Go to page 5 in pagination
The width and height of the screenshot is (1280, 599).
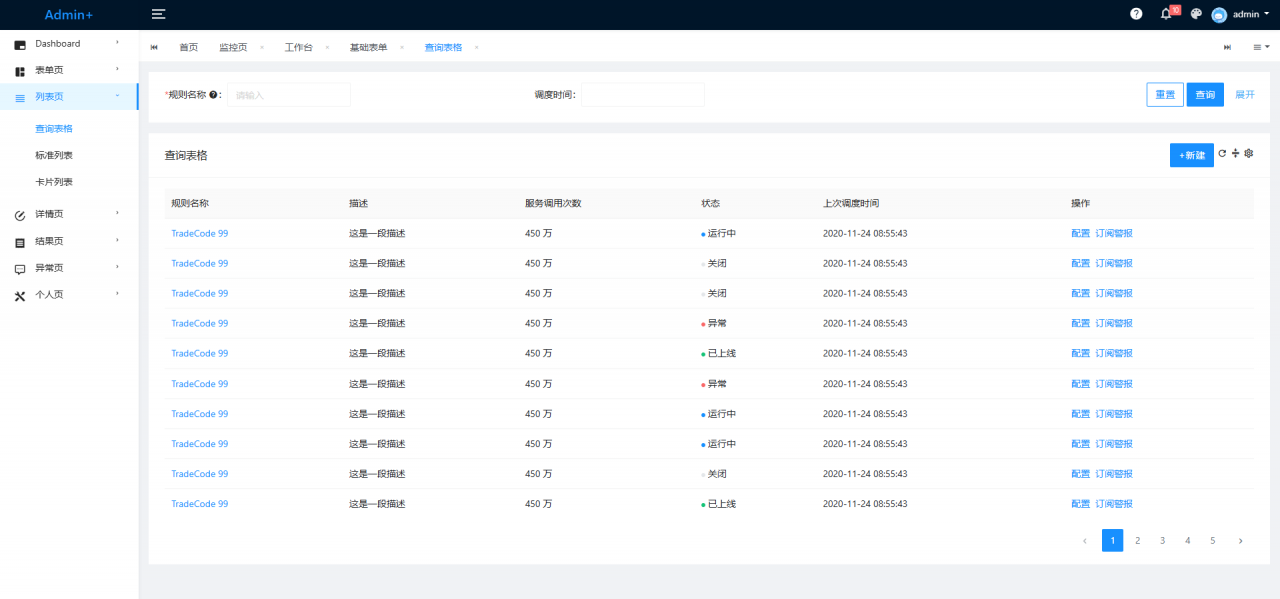click(1213, 541)
